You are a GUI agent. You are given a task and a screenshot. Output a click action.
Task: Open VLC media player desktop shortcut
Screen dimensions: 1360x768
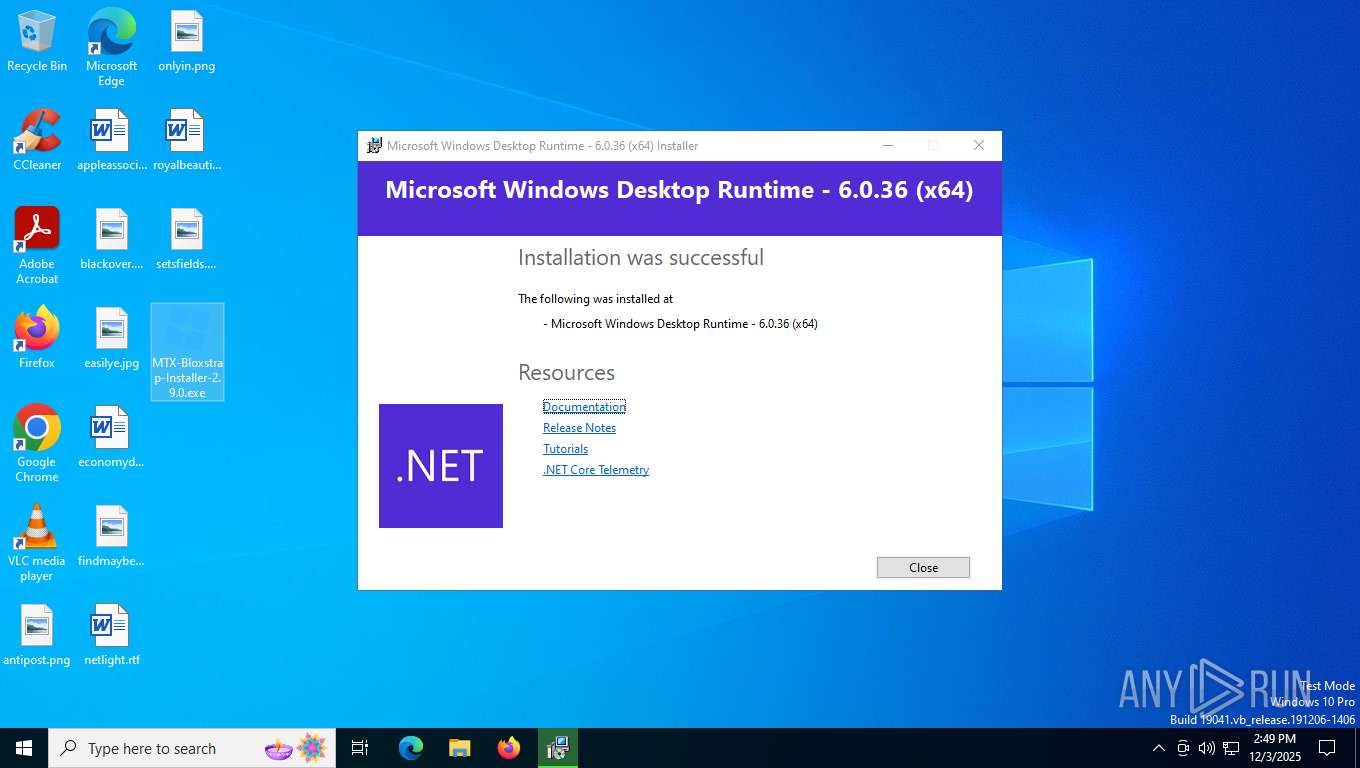tap(37, 542)
